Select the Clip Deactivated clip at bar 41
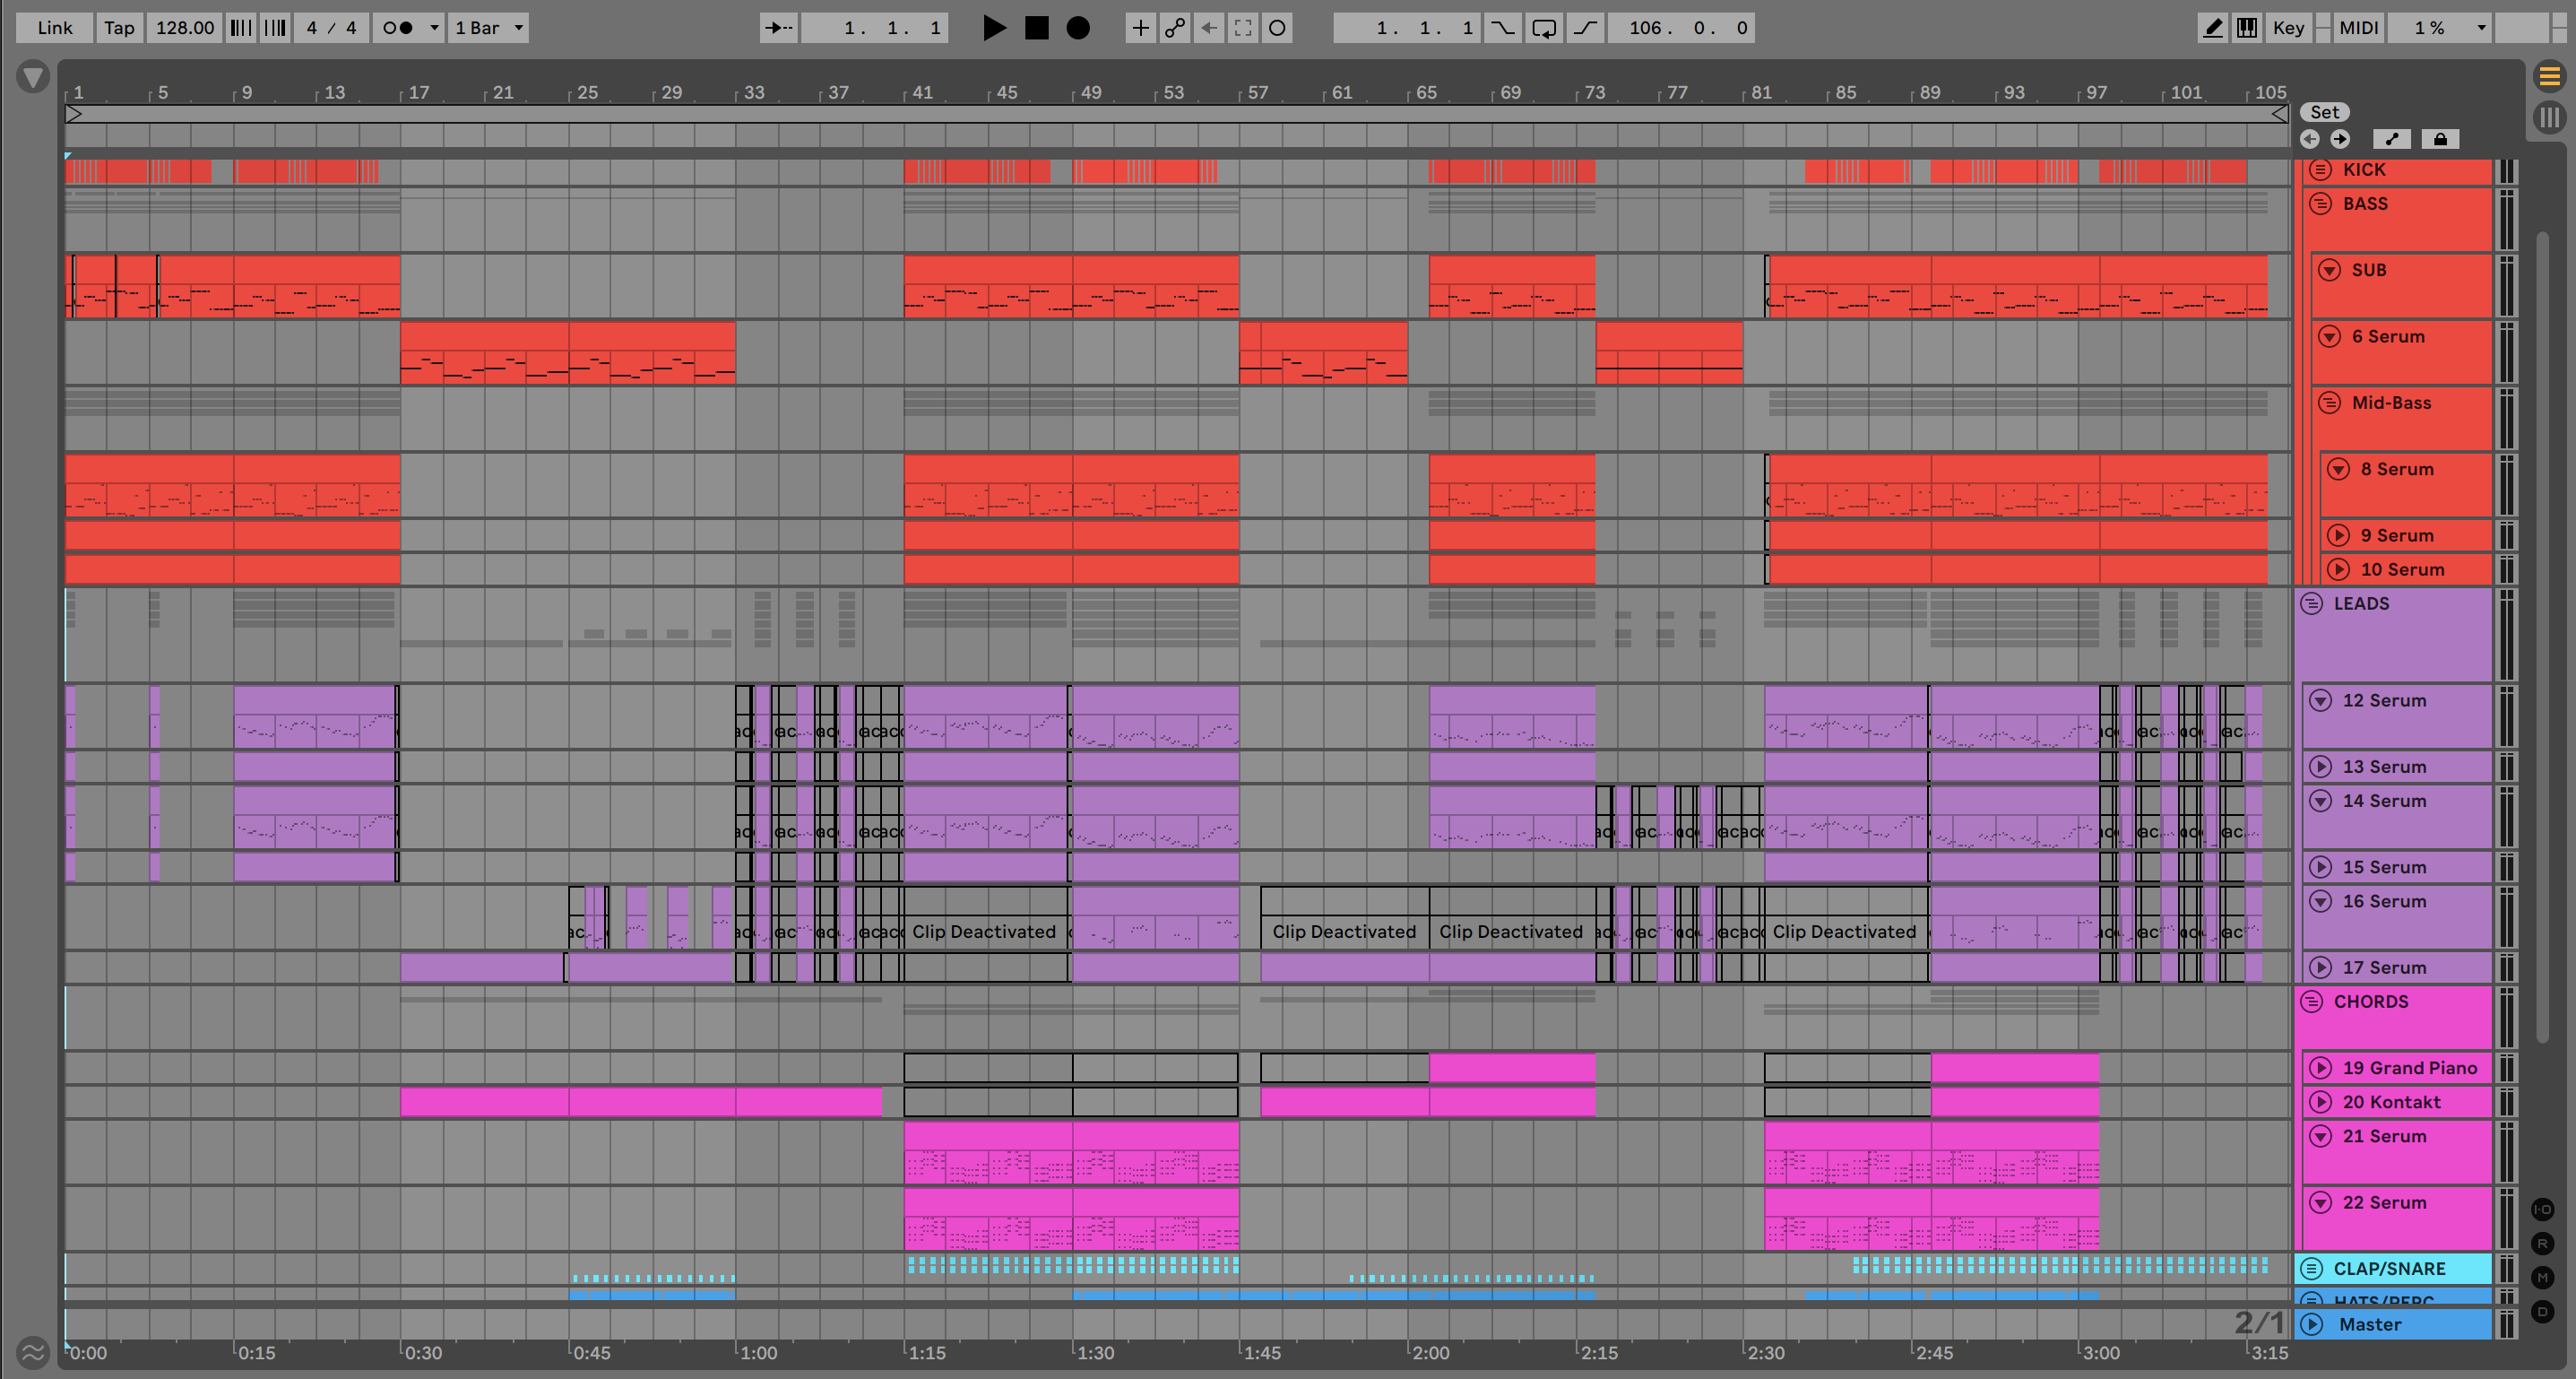The height and width of the screenshot is (1379, 2576). (985, 931)
